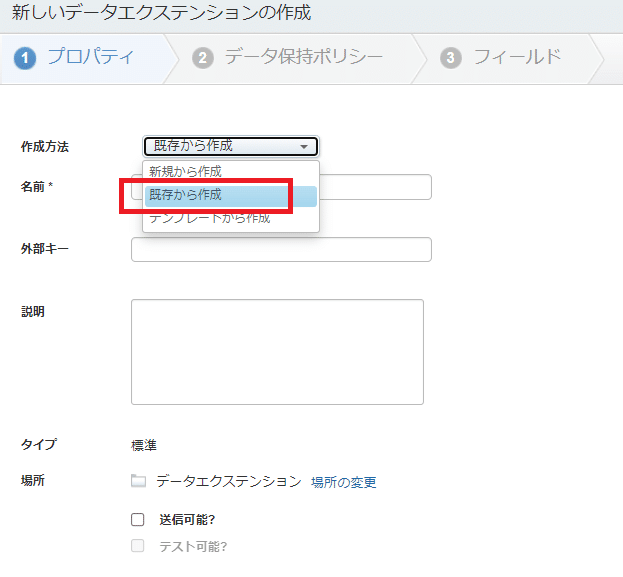The height and width of the screenshot is (577, 623).
Task: Focus the 説明 text area
Action: pyautogui.click(x=277, y=352)
